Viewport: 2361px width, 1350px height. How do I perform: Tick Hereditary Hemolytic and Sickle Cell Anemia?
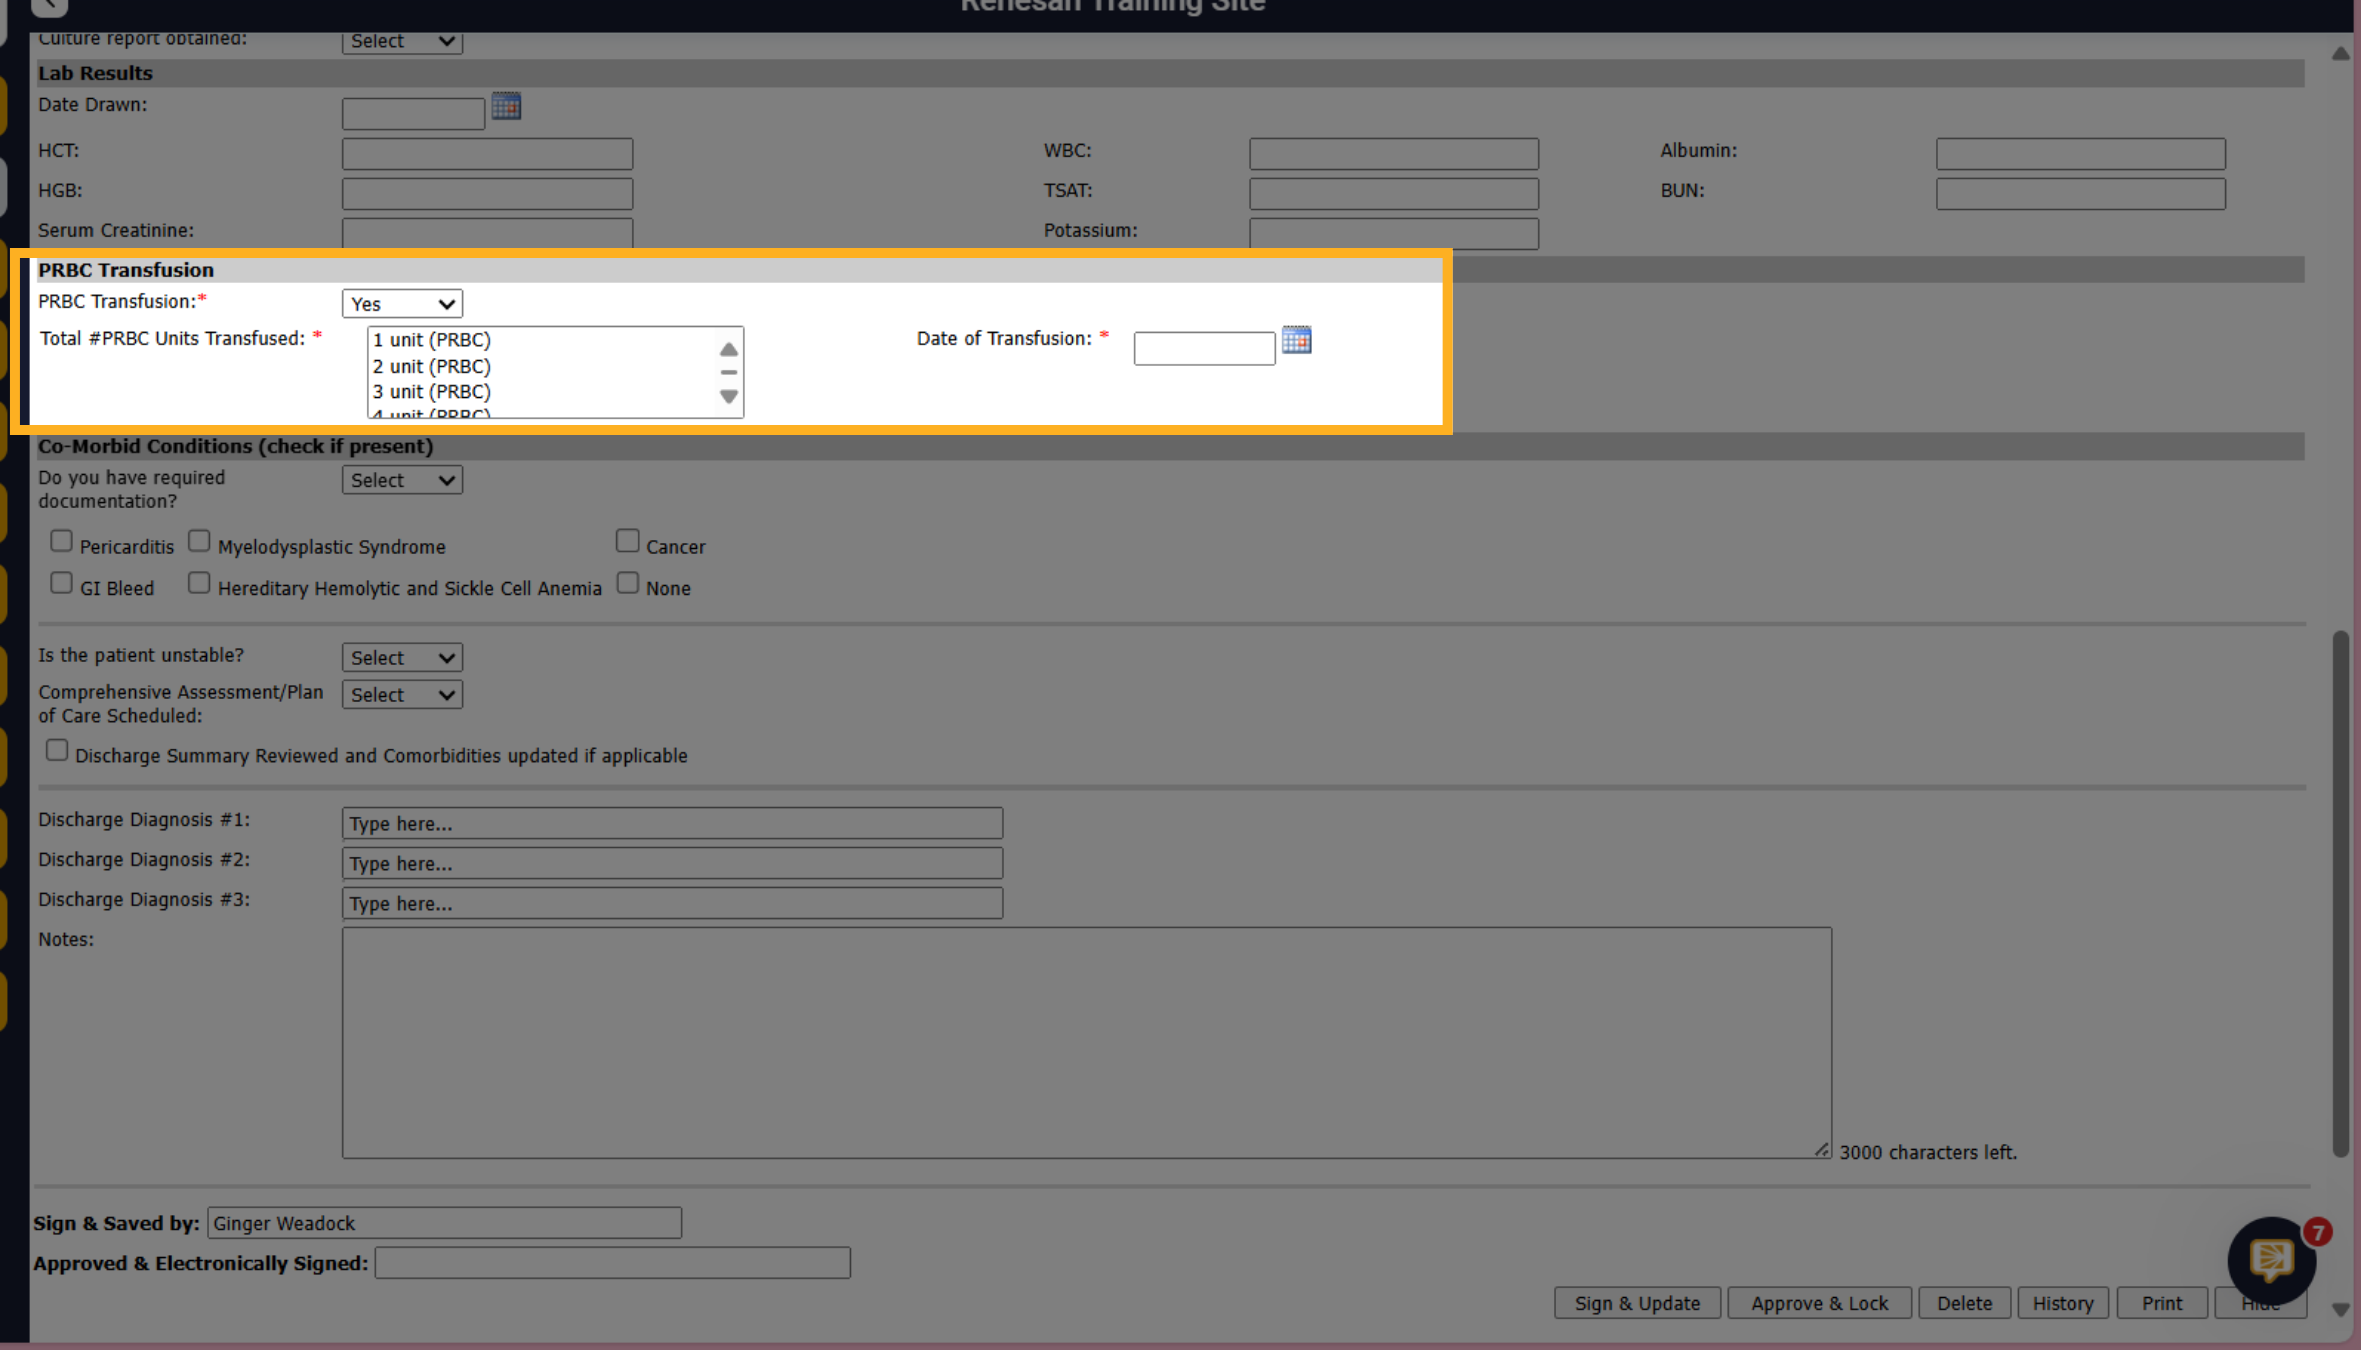[x=199, y=583]
